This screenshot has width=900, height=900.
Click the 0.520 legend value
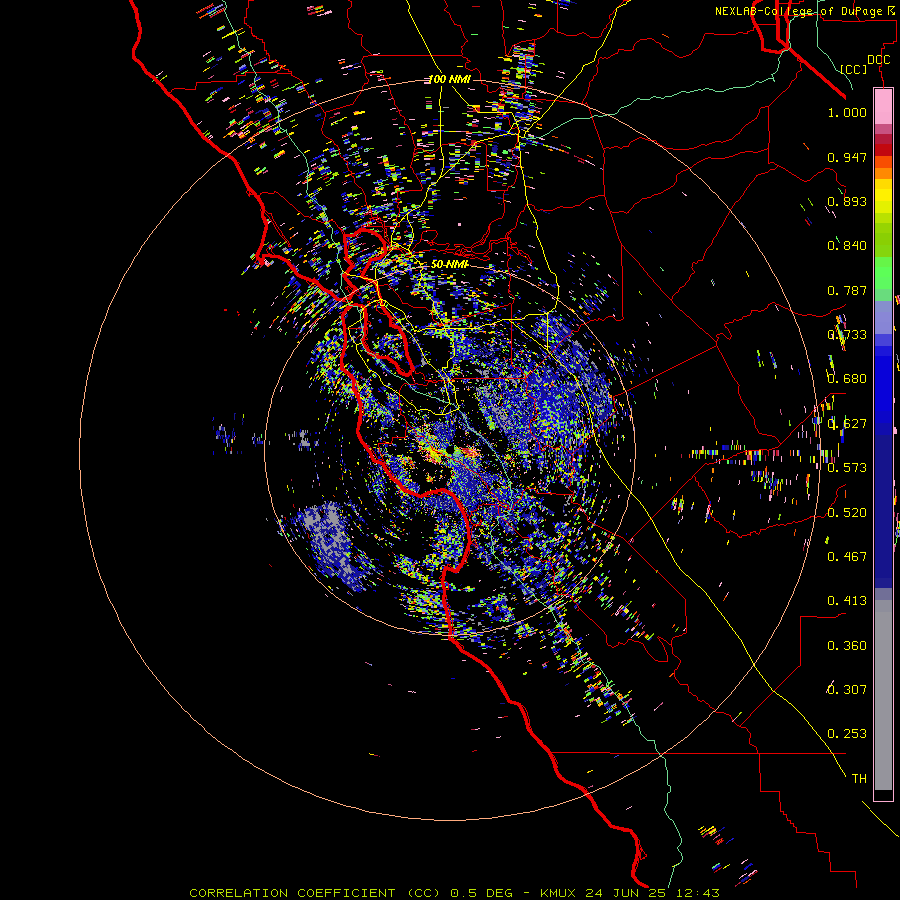(x=847, y=513)
